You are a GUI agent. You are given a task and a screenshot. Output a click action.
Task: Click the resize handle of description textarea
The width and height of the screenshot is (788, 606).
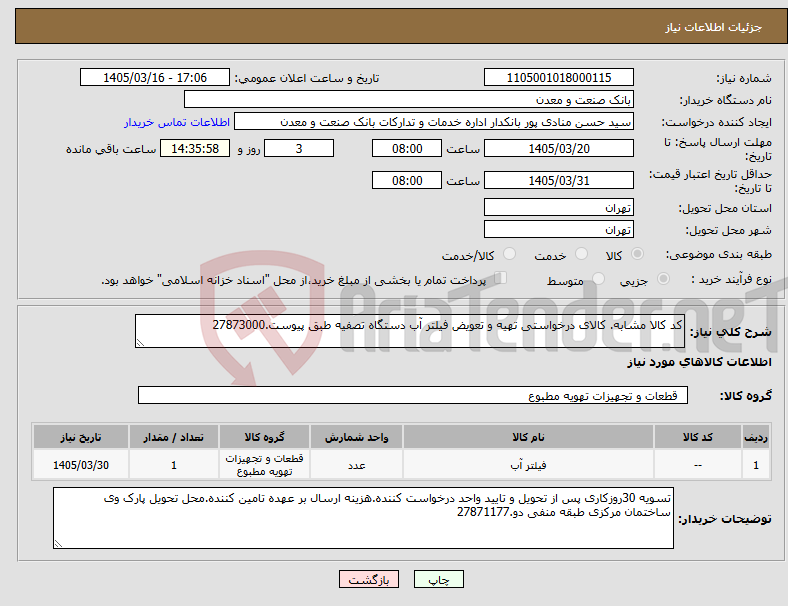pyautogui.click(x=140, y=343)
